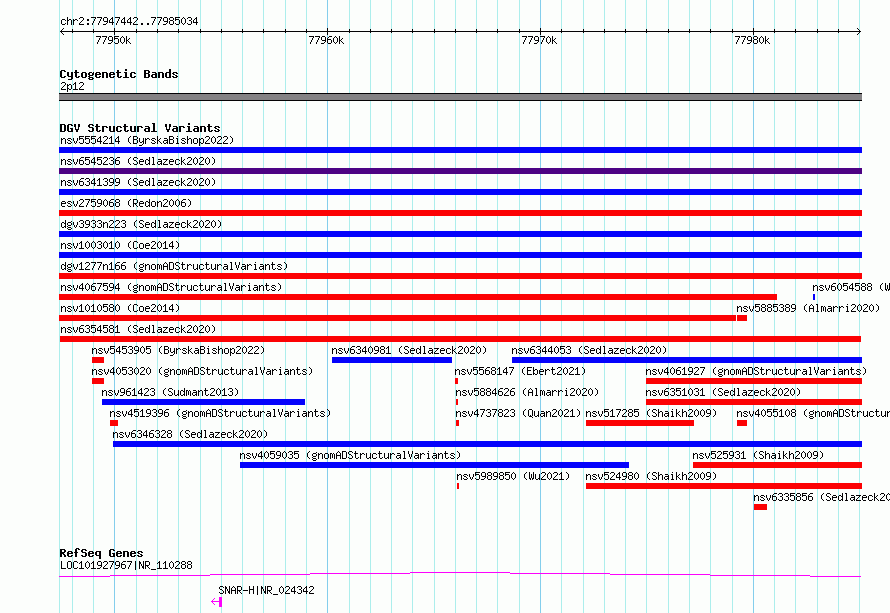This screenshot has height=613, width=890.
Task: Click the esv2759068 (Redon2006) label
Action: 126,203
